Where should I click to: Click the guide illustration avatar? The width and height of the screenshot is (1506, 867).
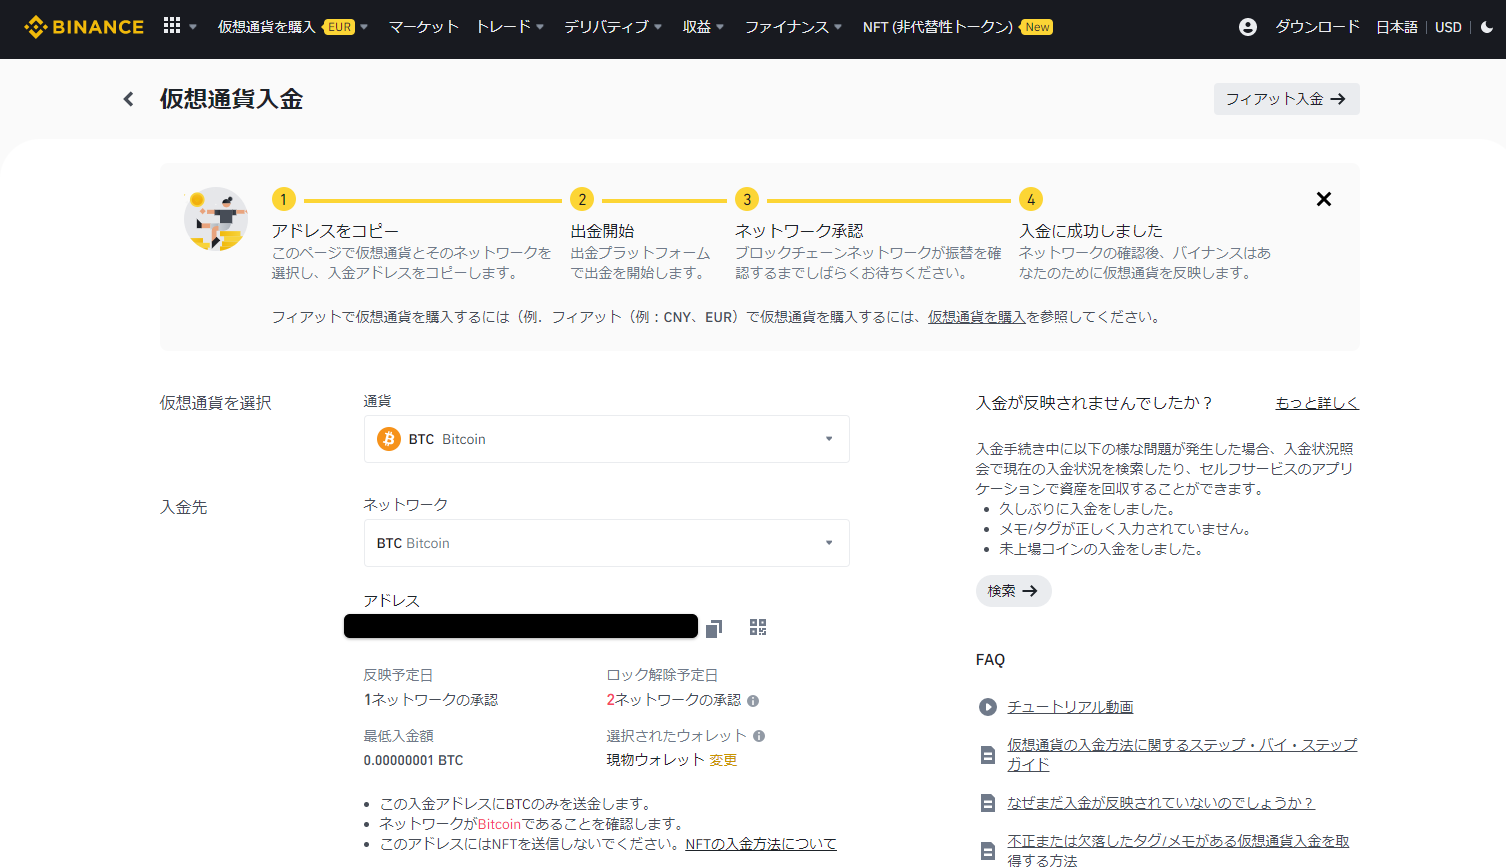tap(216, 219)
